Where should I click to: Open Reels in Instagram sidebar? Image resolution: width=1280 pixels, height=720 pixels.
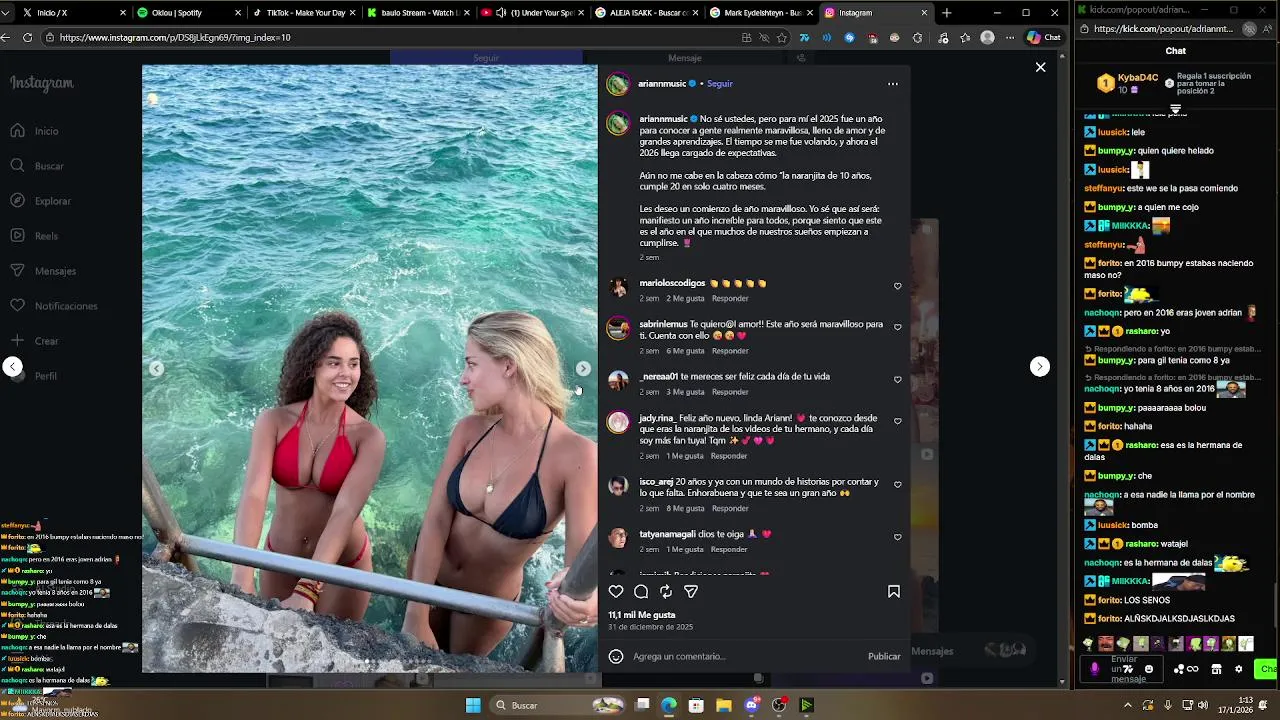click(x=34, y=236)
